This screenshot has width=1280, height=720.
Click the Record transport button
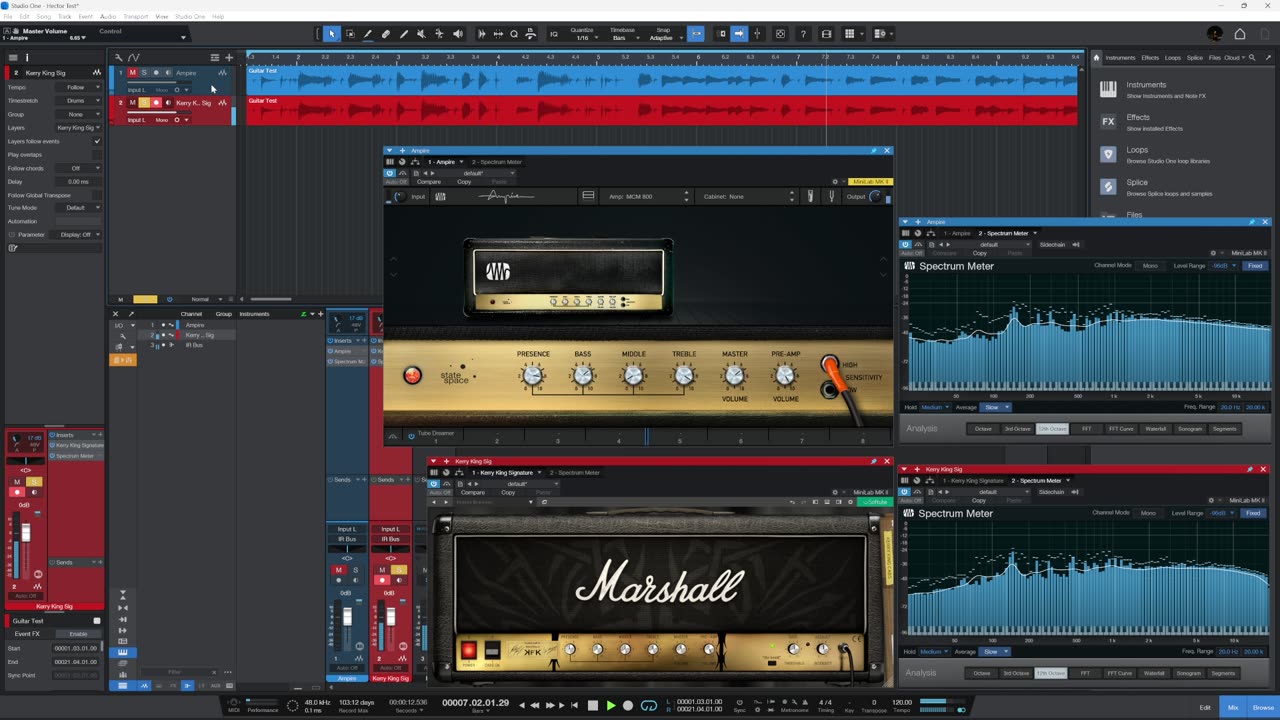628,705
